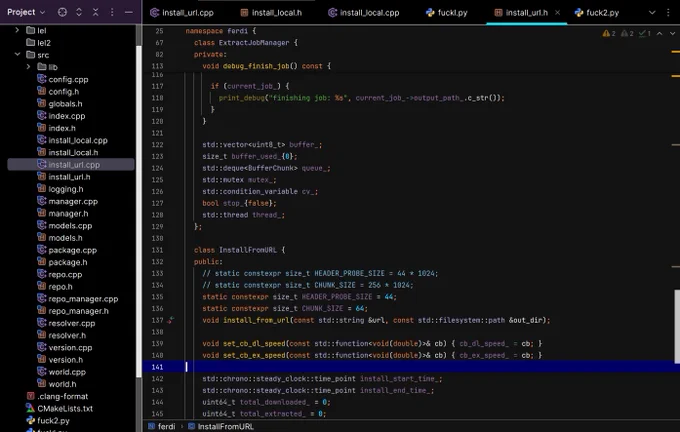Expand the lel folder
The image size is (680, 432).
[17, 30]
